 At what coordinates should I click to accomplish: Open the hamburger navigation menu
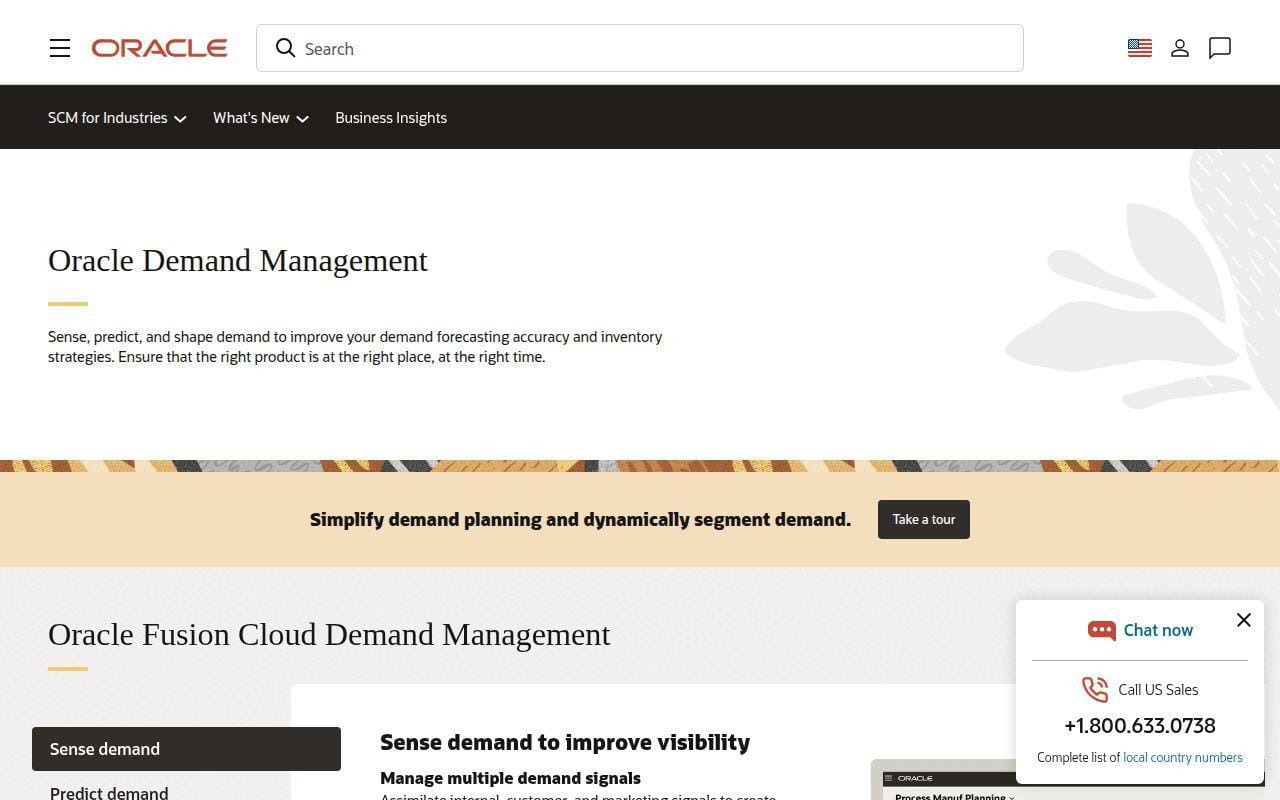(60, 48)
